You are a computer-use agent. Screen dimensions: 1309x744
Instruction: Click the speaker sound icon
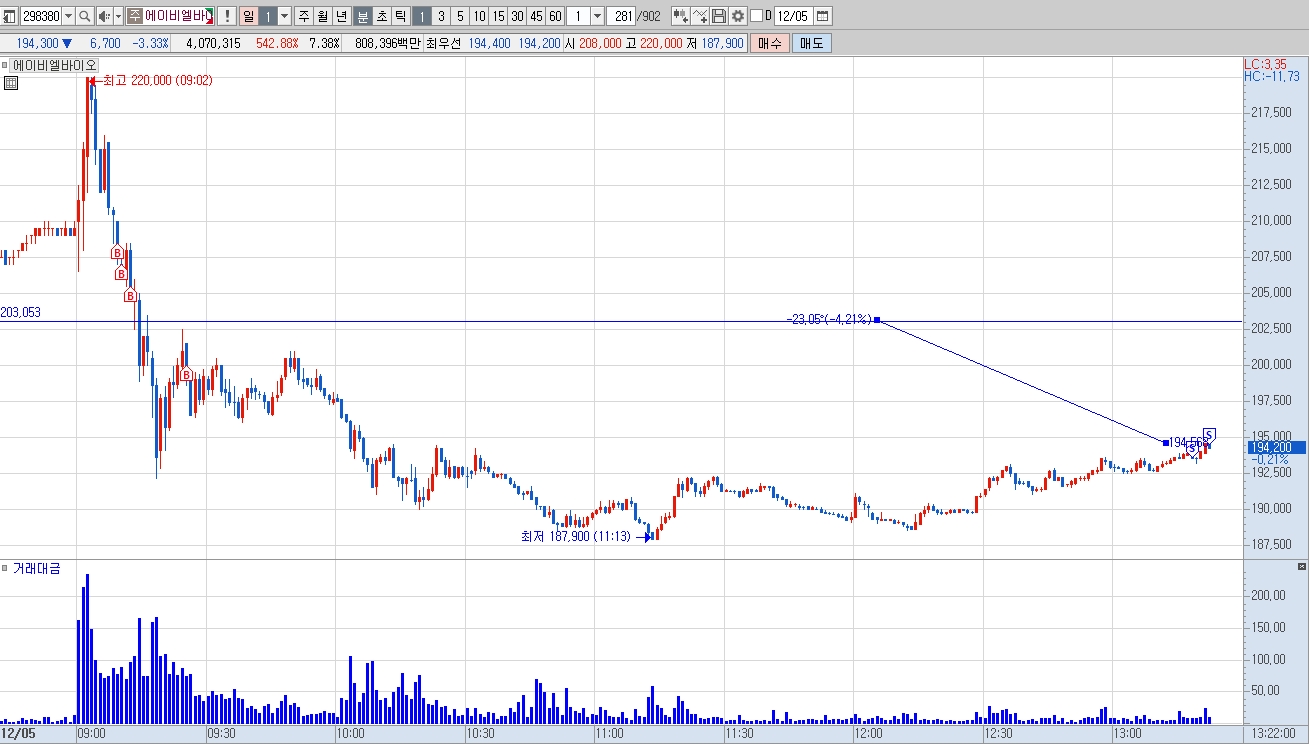[x=103, y=16]
